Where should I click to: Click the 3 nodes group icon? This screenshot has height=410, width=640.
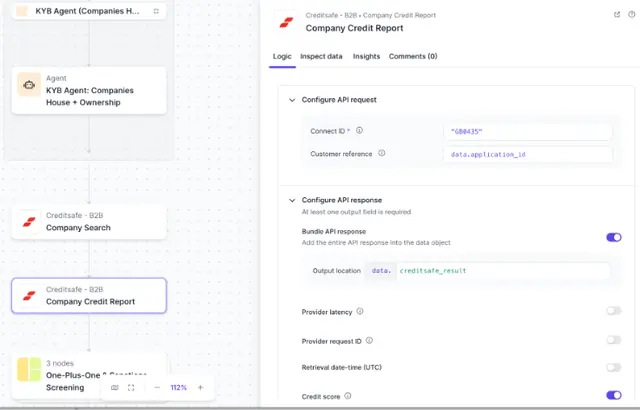pos(29,369)
